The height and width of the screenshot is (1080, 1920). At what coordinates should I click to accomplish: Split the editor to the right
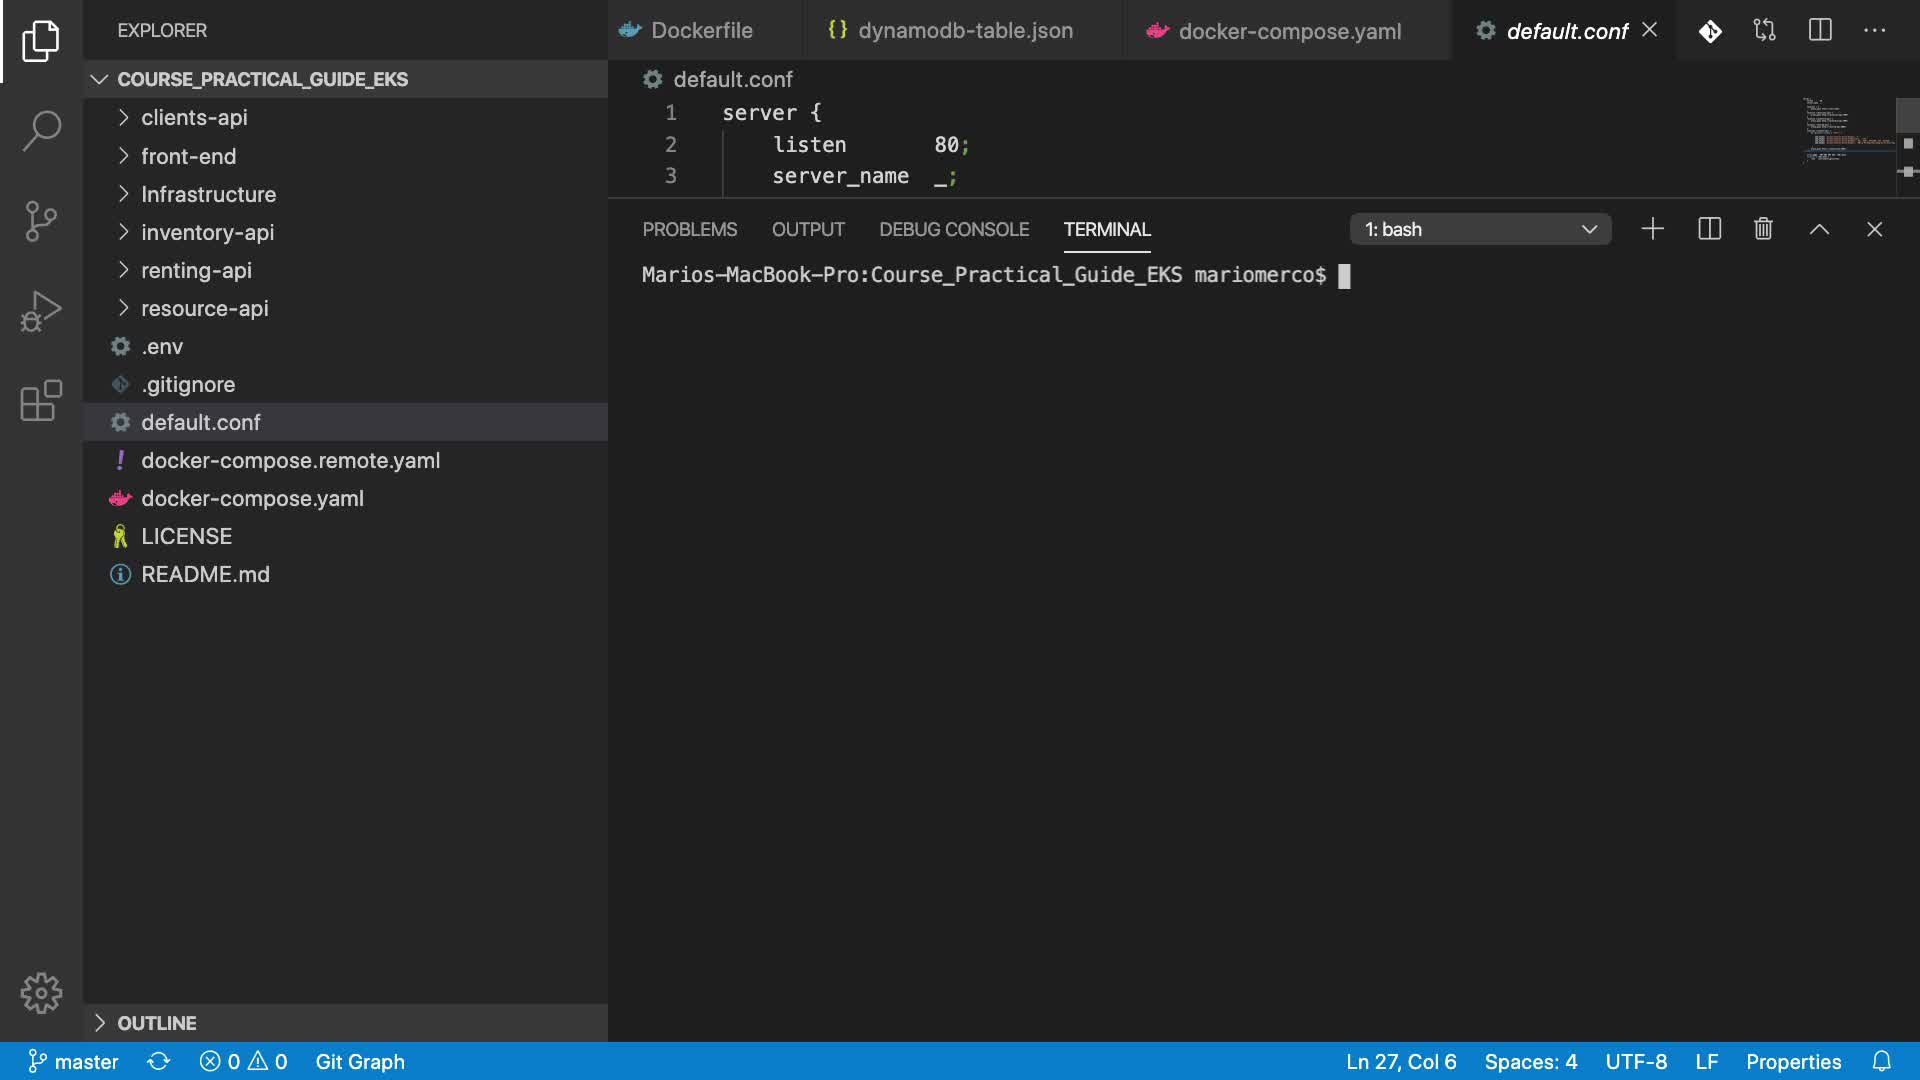click(1820, 31)
